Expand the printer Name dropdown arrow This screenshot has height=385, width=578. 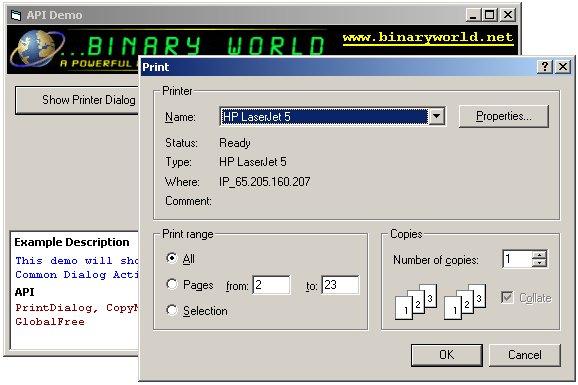[x=436, y=117]
